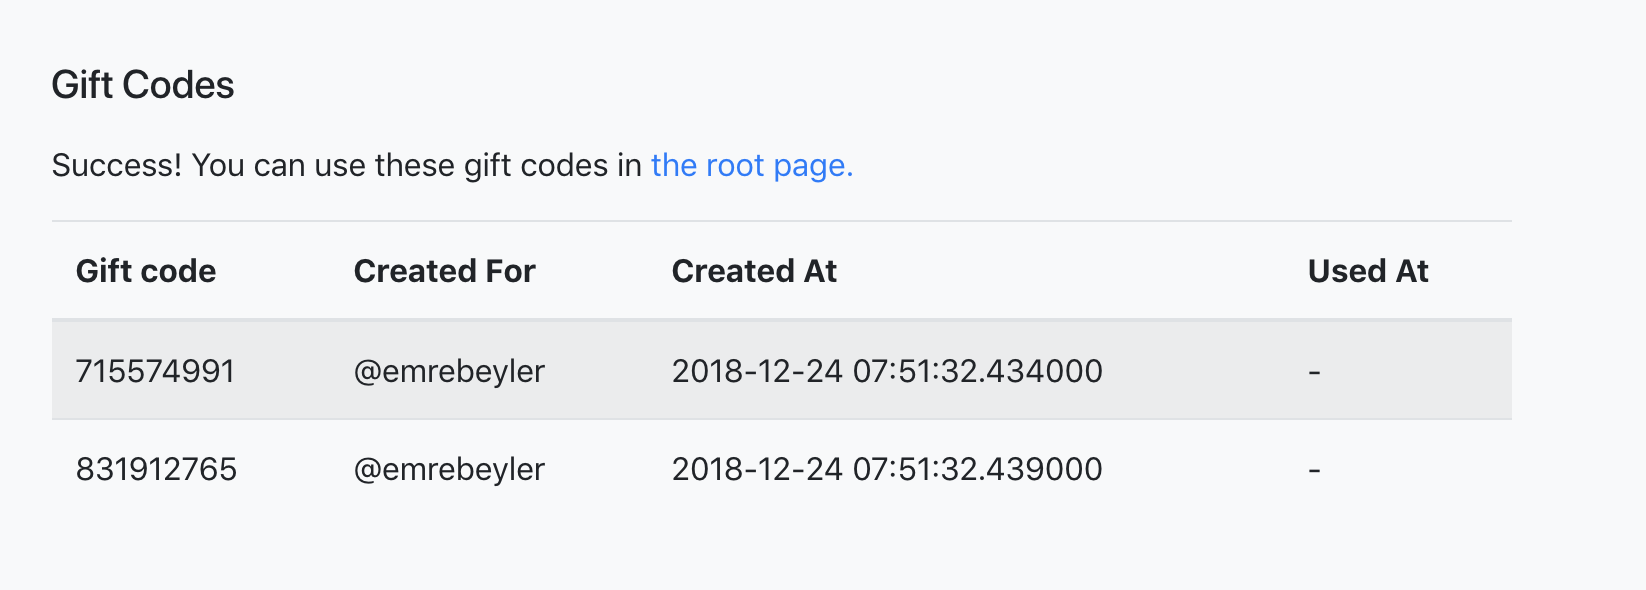This screenshot has height=590, width=1646.
Task: Click the date 2018-12-24 in the 715574991 row
Action: pos(757,371)
